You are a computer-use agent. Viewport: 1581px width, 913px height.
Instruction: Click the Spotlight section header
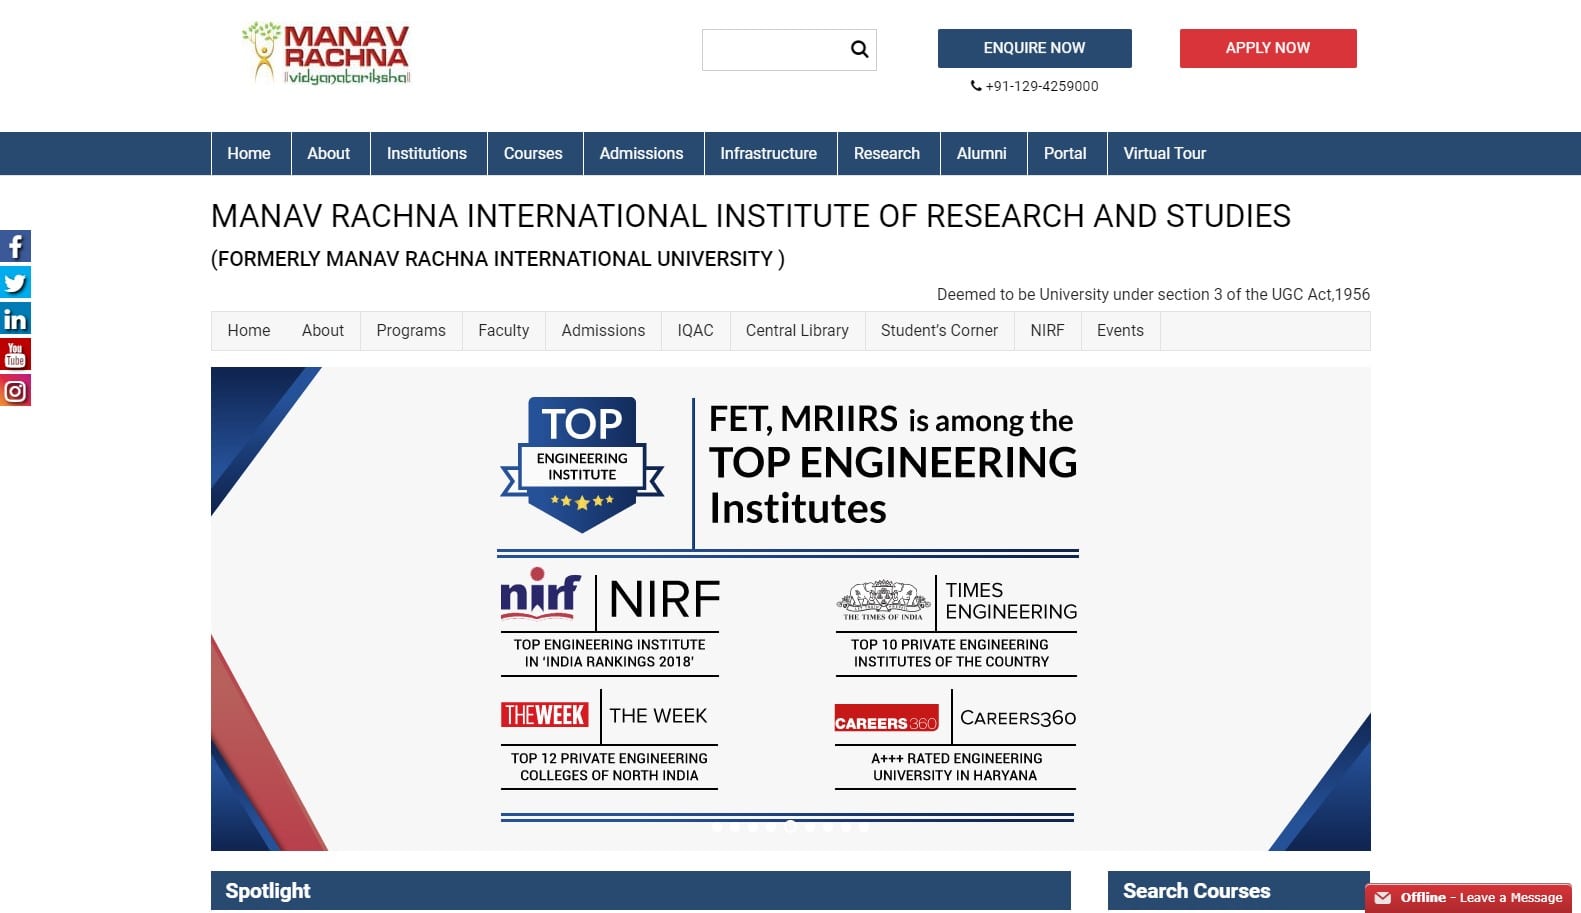[640, 890]
